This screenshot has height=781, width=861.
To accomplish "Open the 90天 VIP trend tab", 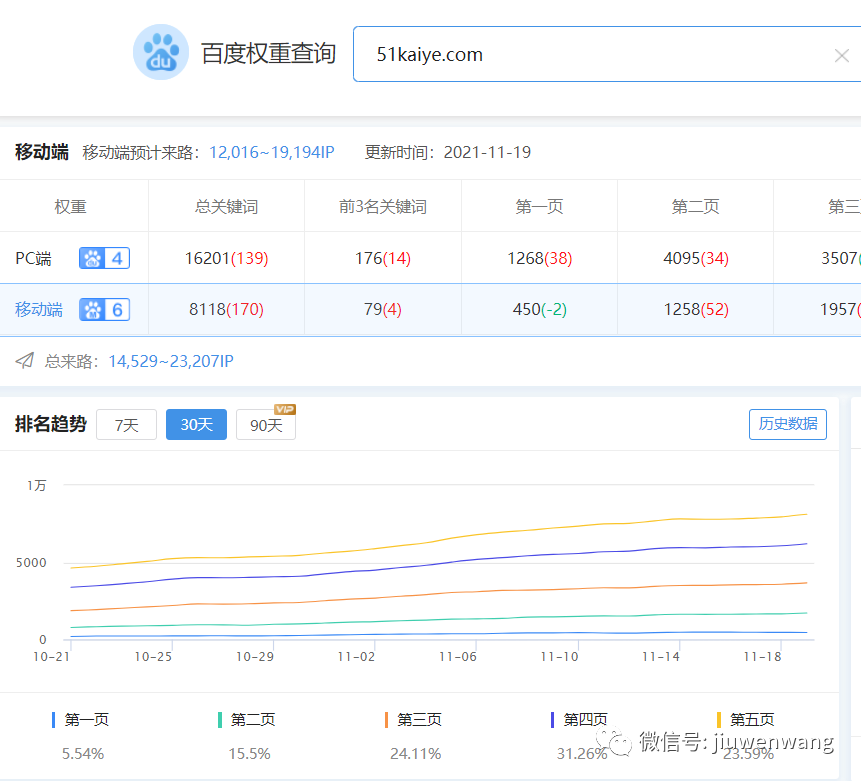I will (x=266, y=425).
